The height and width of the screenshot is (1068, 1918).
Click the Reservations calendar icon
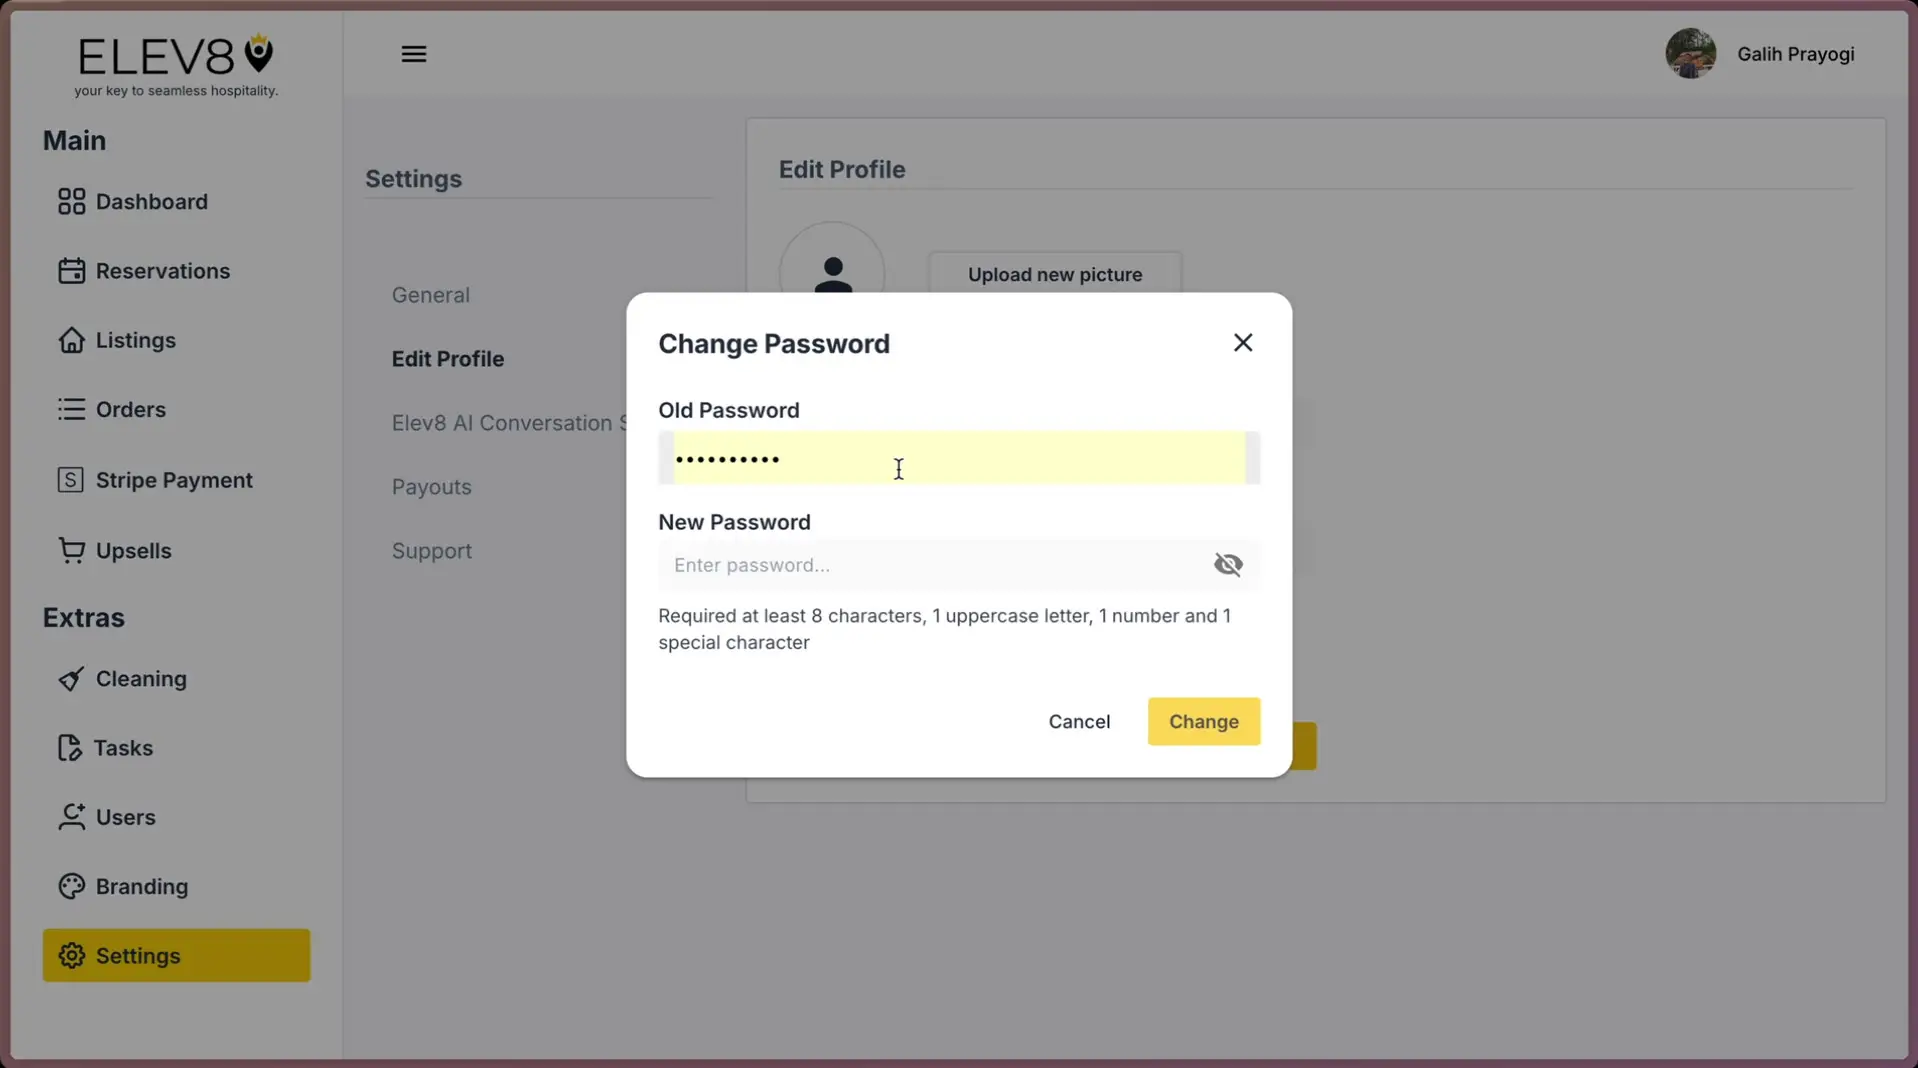point(69,270)
